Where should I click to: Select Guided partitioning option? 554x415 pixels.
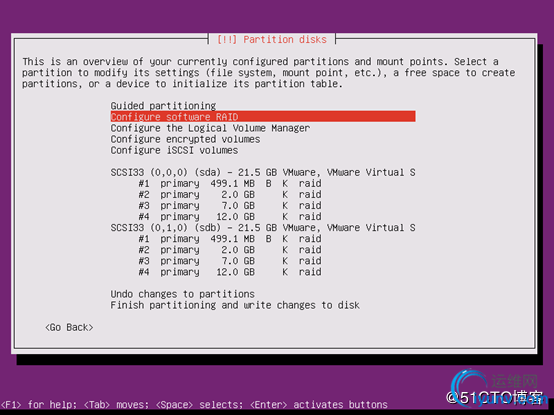pos(163,106)
